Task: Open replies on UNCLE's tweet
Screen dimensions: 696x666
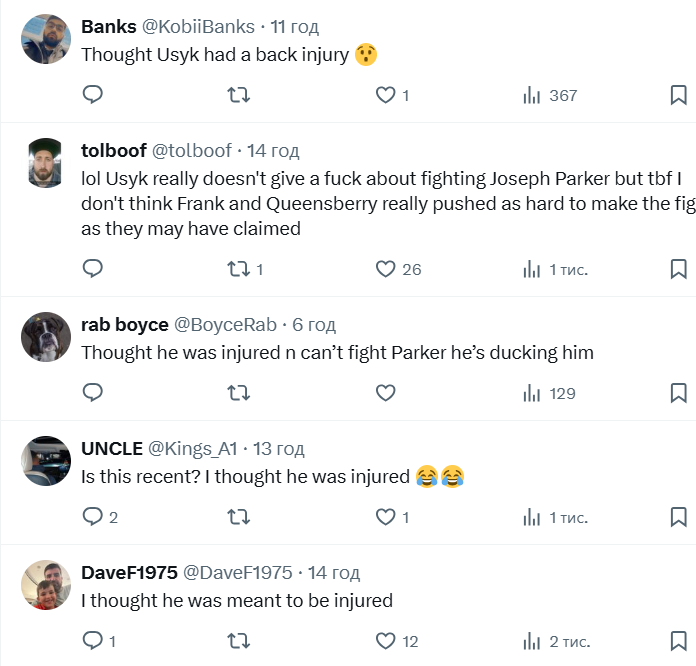Action: point(92,517)
